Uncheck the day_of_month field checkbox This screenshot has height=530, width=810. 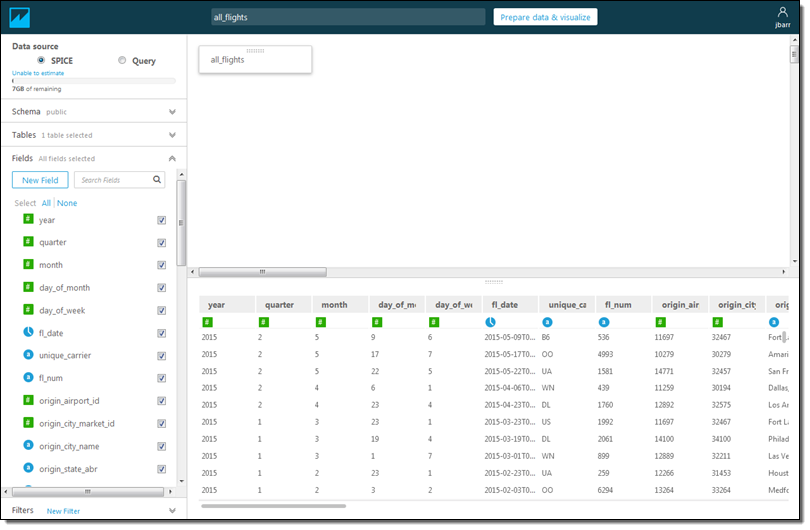pyautogui.click(x=162, y=288)
